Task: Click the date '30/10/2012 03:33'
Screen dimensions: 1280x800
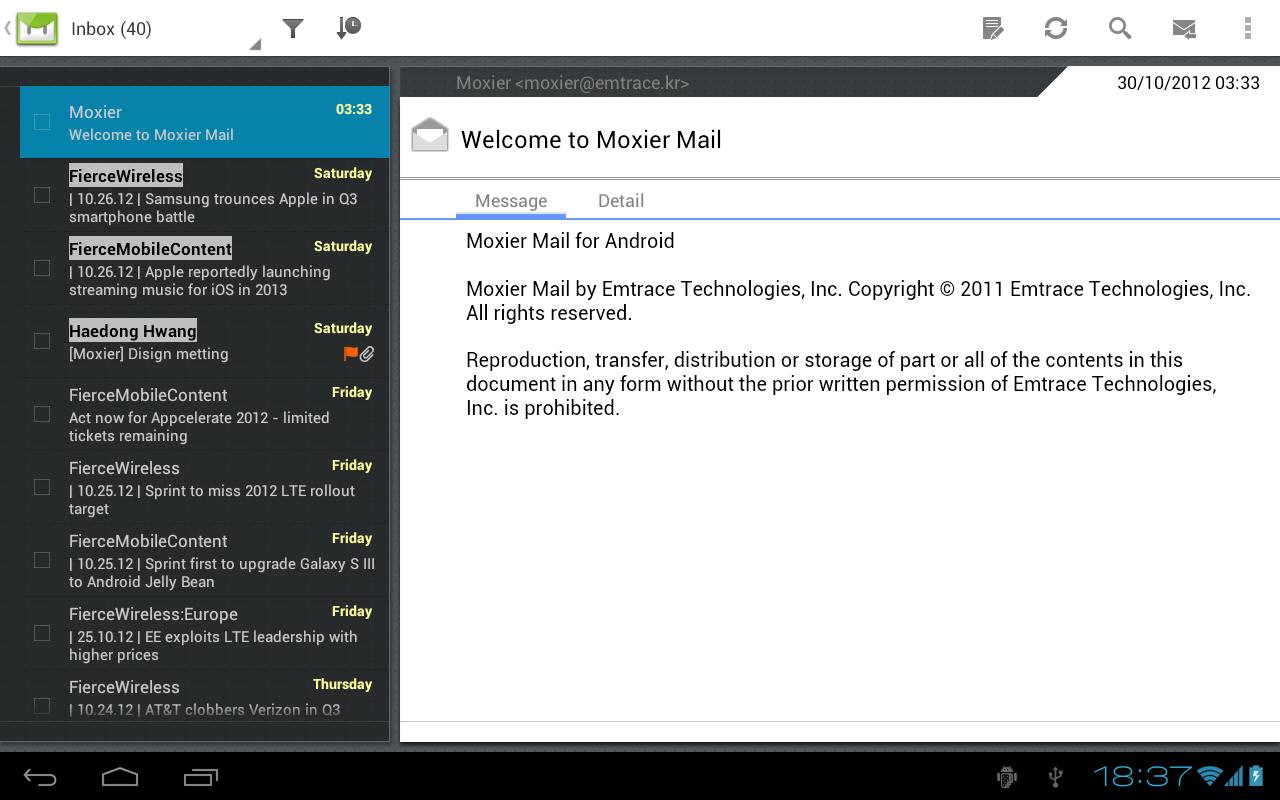Action: coord(1188,83)
